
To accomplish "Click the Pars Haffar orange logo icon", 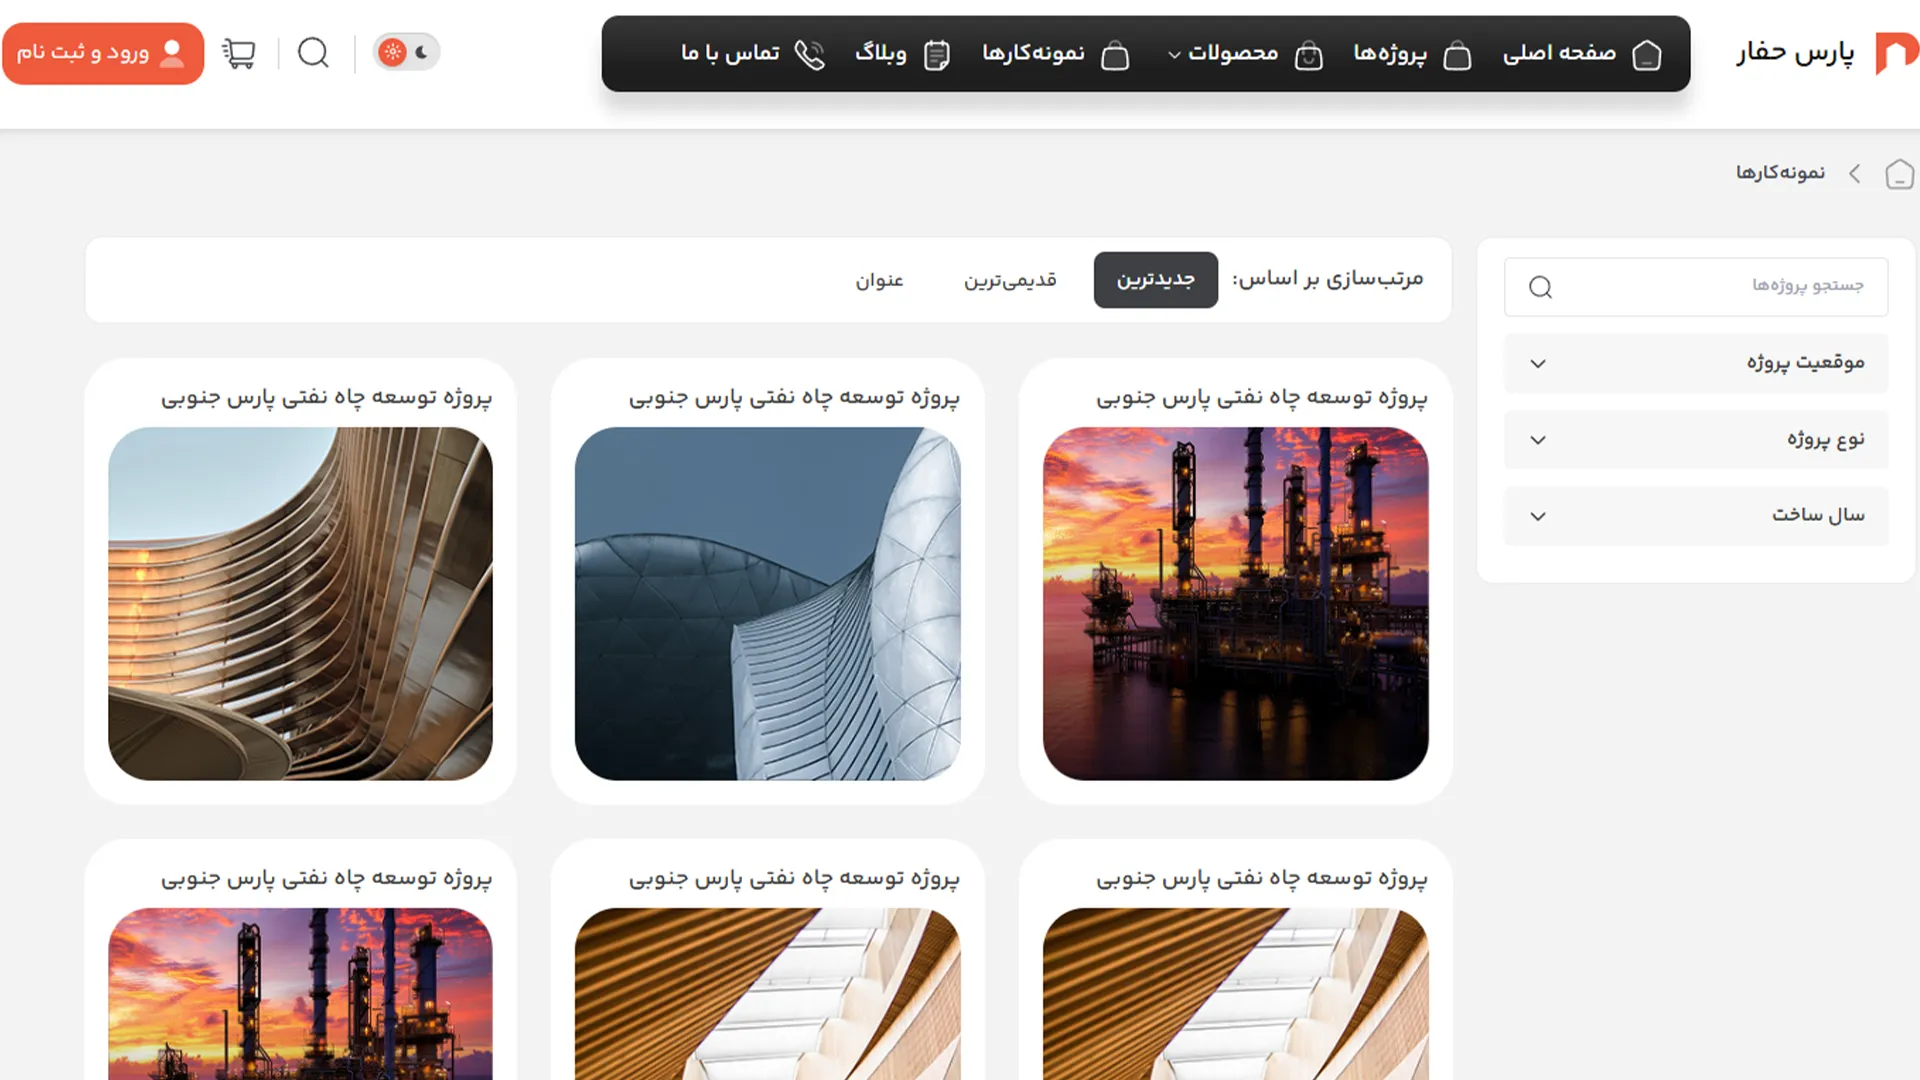I will (1896, 53).
